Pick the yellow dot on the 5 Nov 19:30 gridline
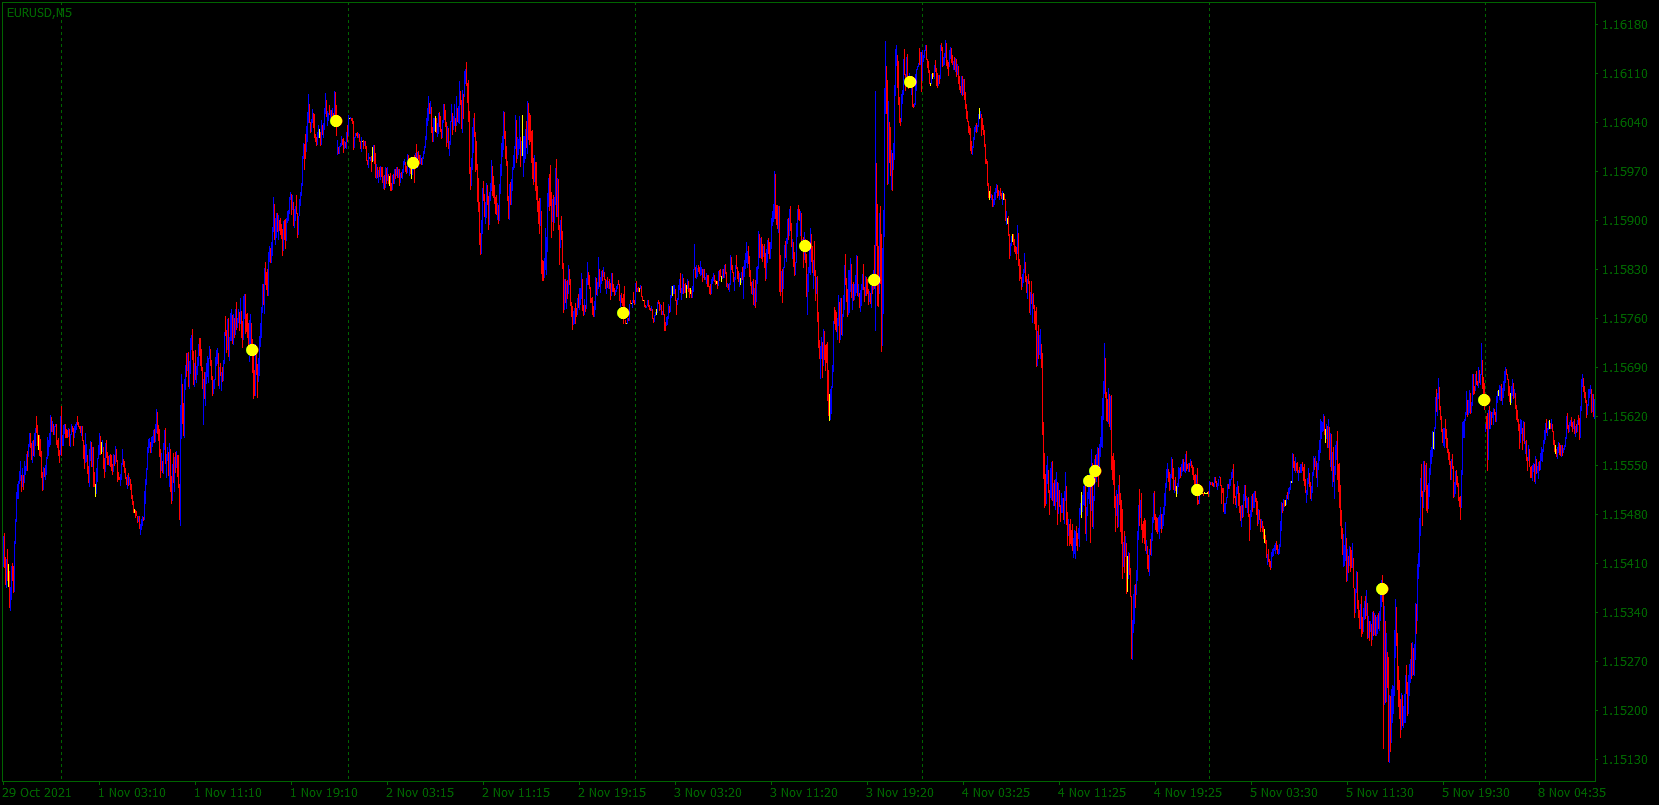This screenshot has height=805, width=1659. point(1484,400)
